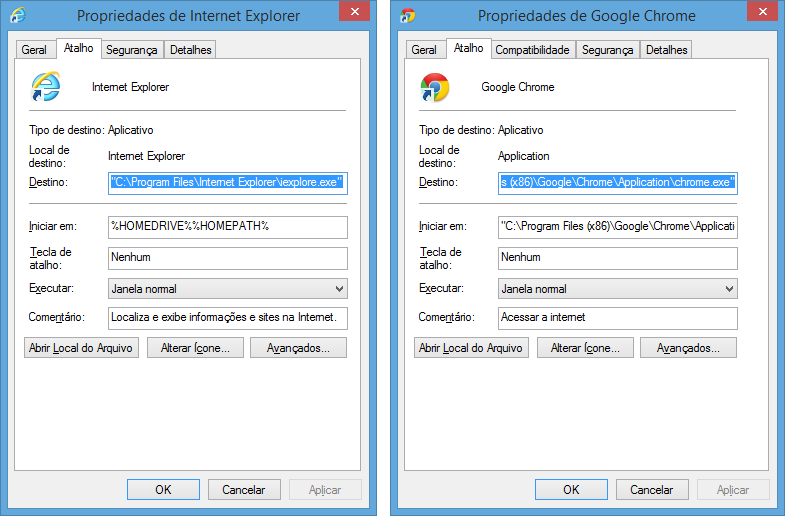The height and width of the screenshot is (518, 785).
Task: Open Detalhes tab in Google Chrome properties
Action: (x=666, y=50)
